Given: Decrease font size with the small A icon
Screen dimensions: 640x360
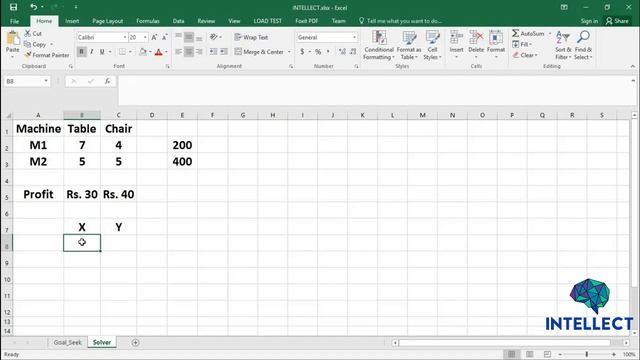Looking at the screenshot, I should pyautogui.click(x=164, y=37).
